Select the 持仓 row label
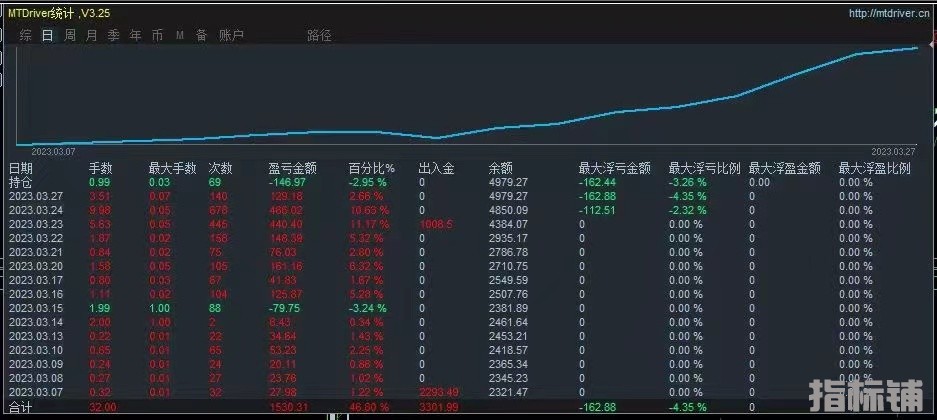The image size is (937, 420). (21, 182)
